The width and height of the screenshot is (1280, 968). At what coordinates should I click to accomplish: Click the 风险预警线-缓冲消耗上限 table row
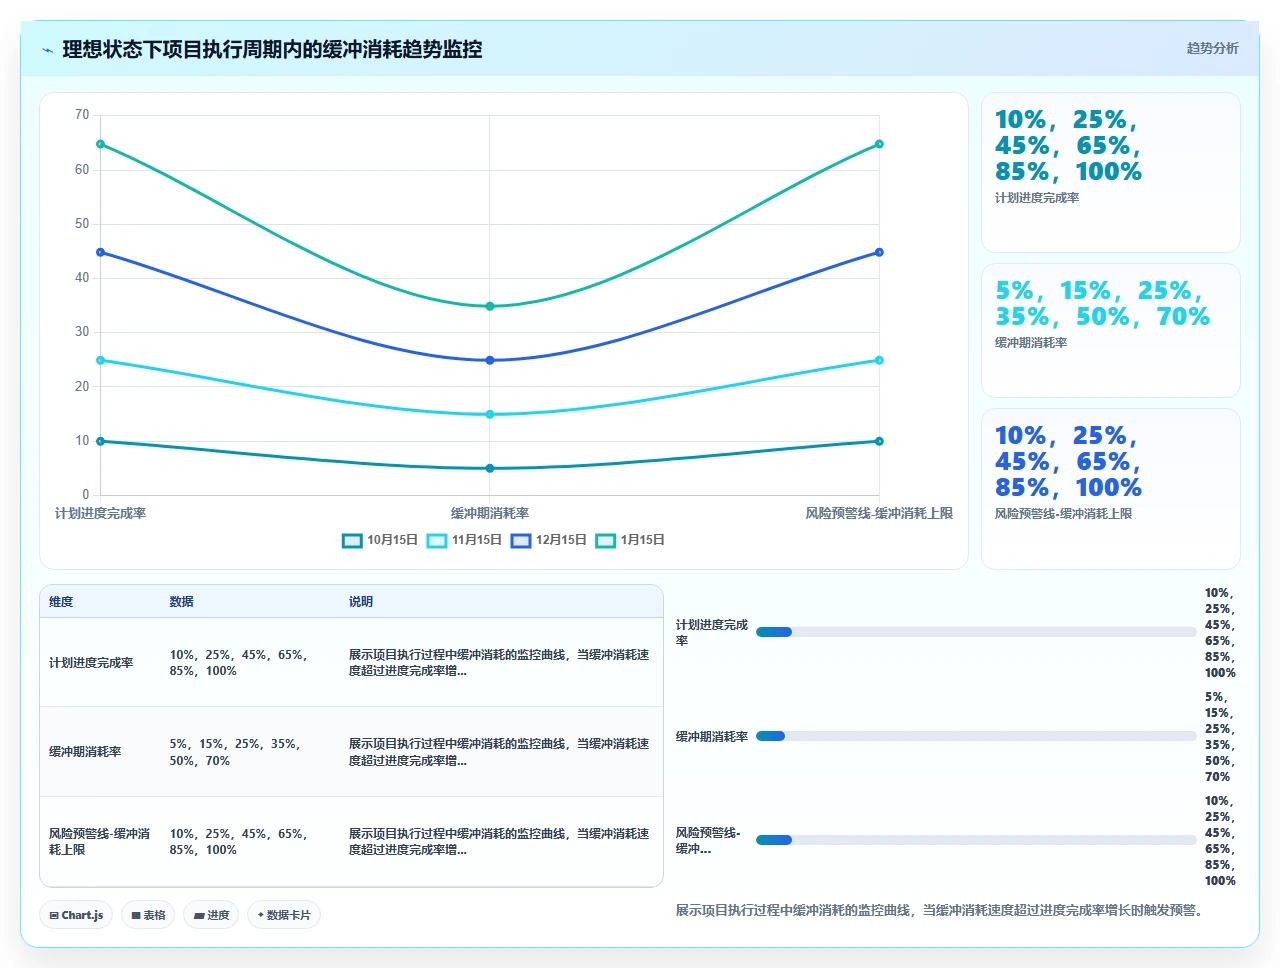tap(351, 842)
